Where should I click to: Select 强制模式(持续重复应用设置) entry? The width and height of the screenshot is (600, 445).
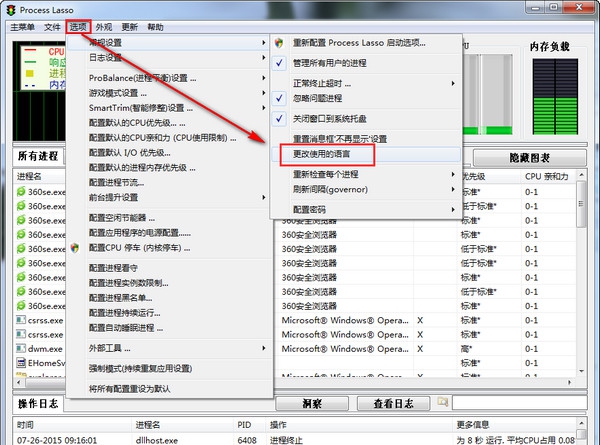point(168,368)
